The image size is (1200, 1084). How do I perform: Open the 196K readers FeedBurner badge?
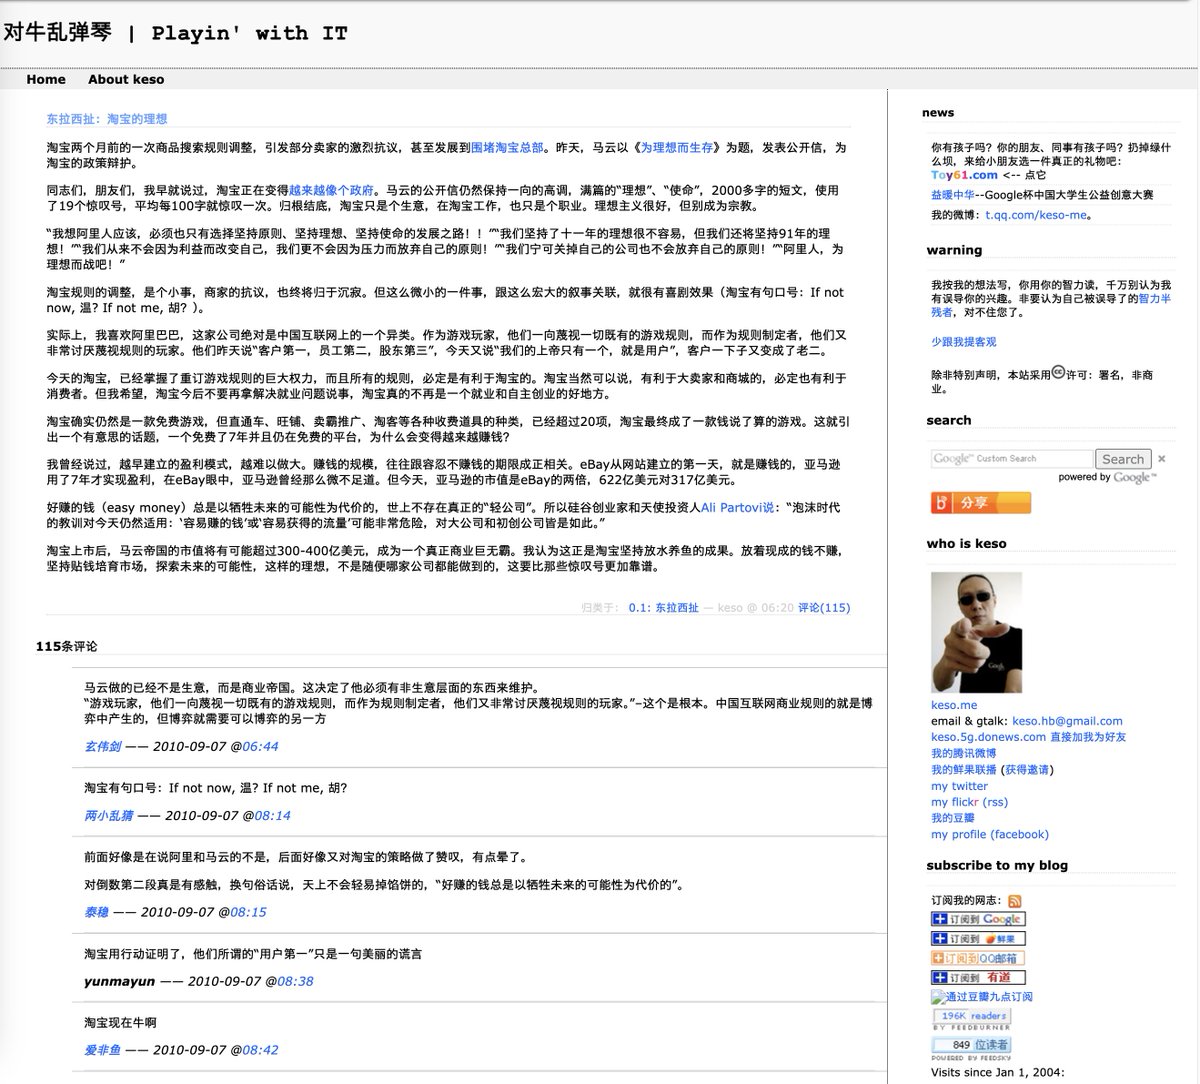[x=971, y=1016]
